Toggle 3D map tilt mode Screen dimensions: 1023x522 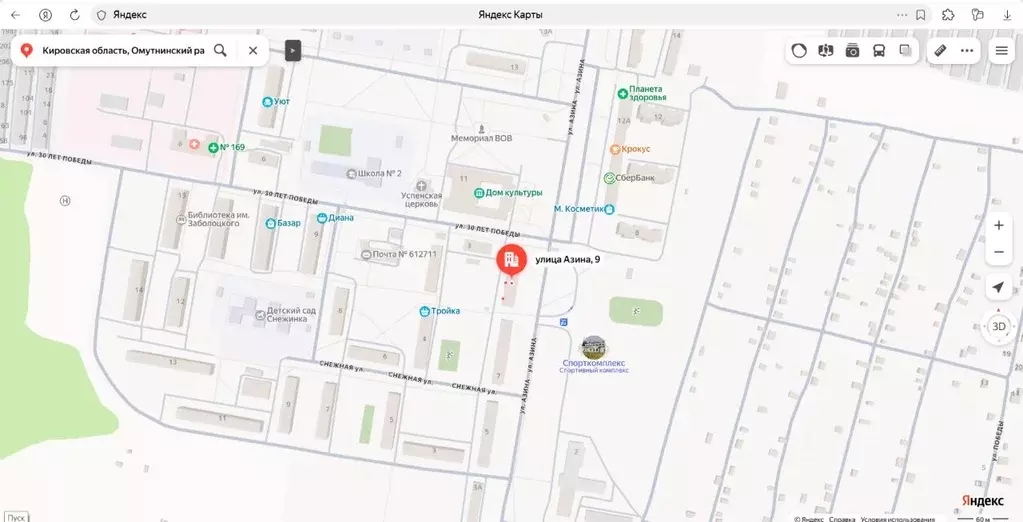coord(998,326)
